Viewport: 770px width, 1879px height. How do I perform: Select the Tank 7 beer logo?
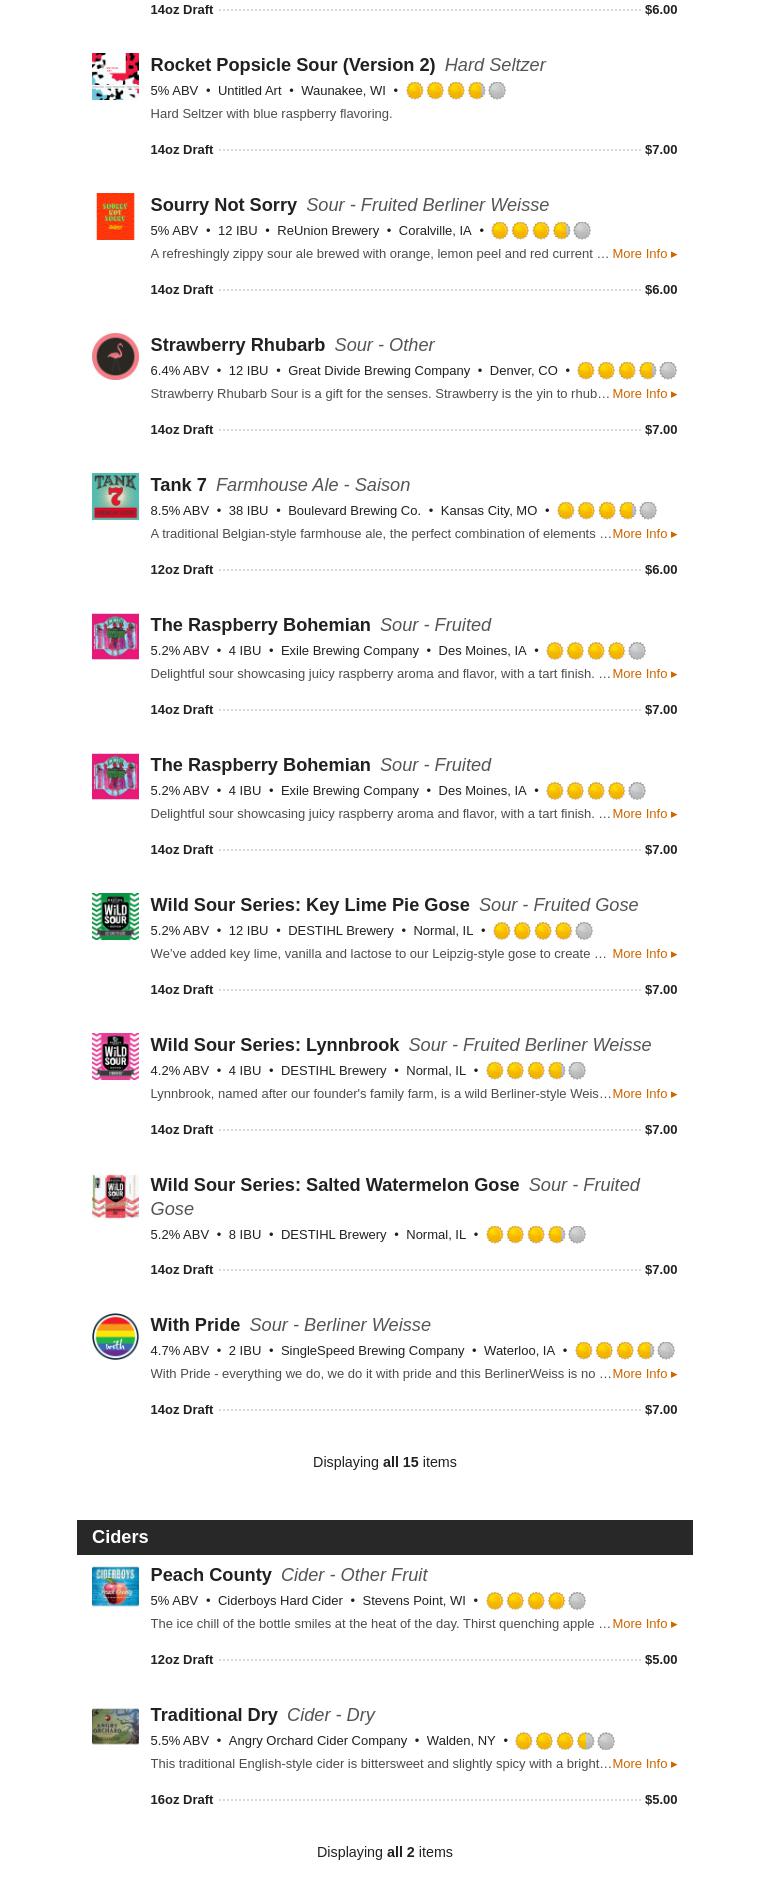115,496
